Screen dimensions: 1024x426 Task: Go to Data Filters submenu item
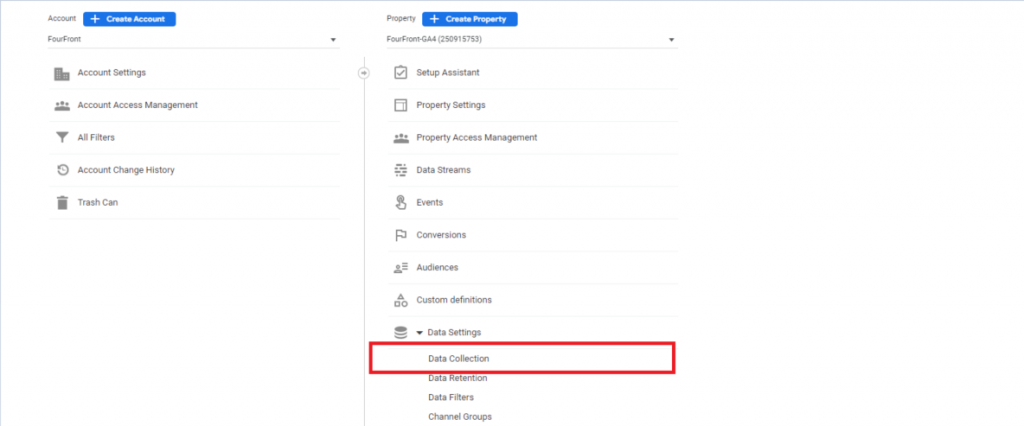451,397
